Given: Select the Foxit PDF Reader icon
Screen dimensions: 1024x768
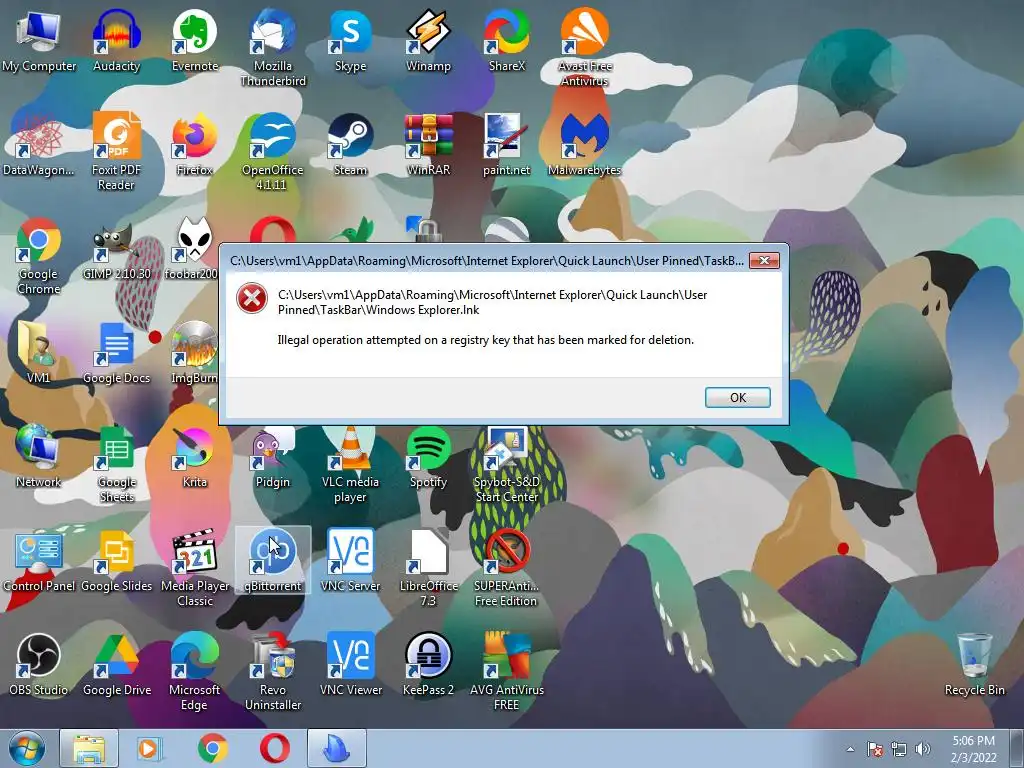Looking at the screenshot, I should pos(116,152).
